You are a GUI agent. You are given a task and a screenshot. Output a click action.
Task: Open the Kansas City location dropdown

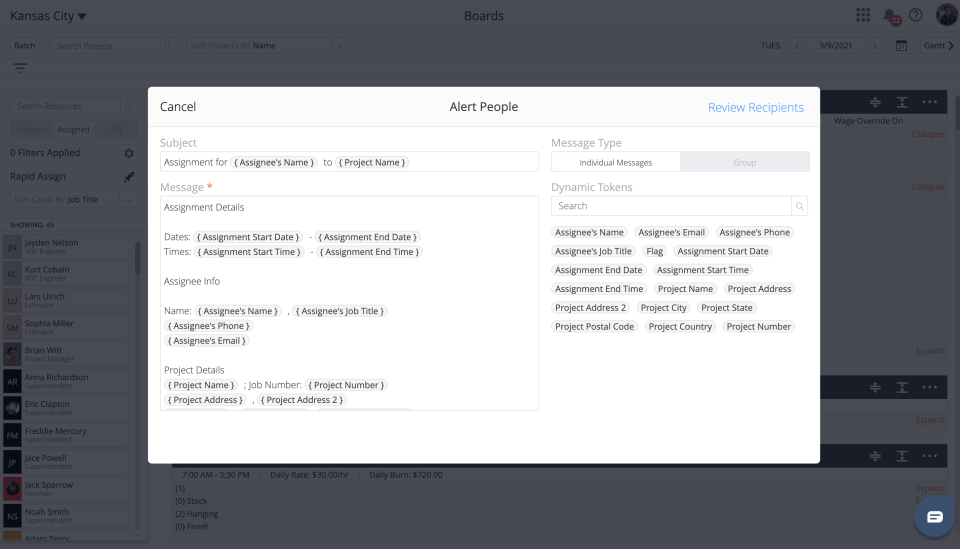(48, 16)
